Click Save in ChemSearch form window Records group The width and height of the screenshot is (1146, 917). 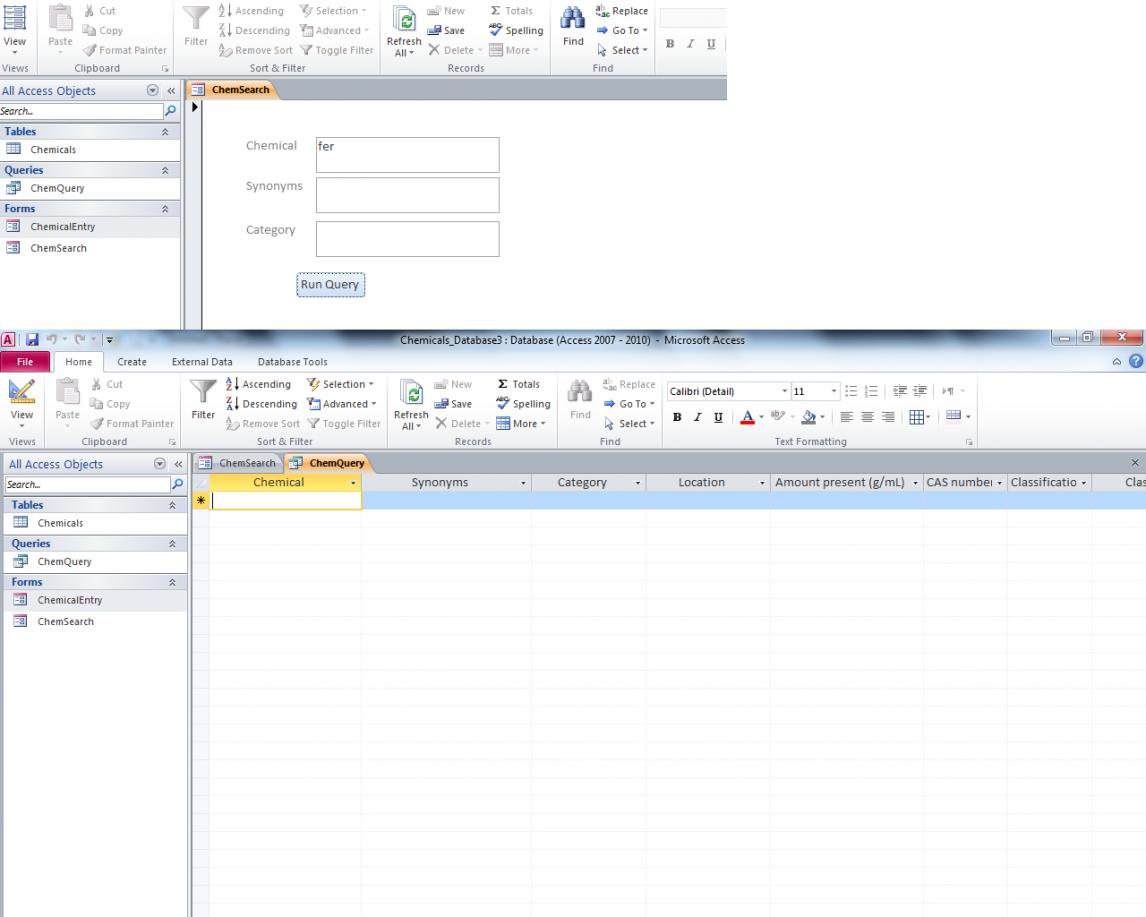pos(446,31)
